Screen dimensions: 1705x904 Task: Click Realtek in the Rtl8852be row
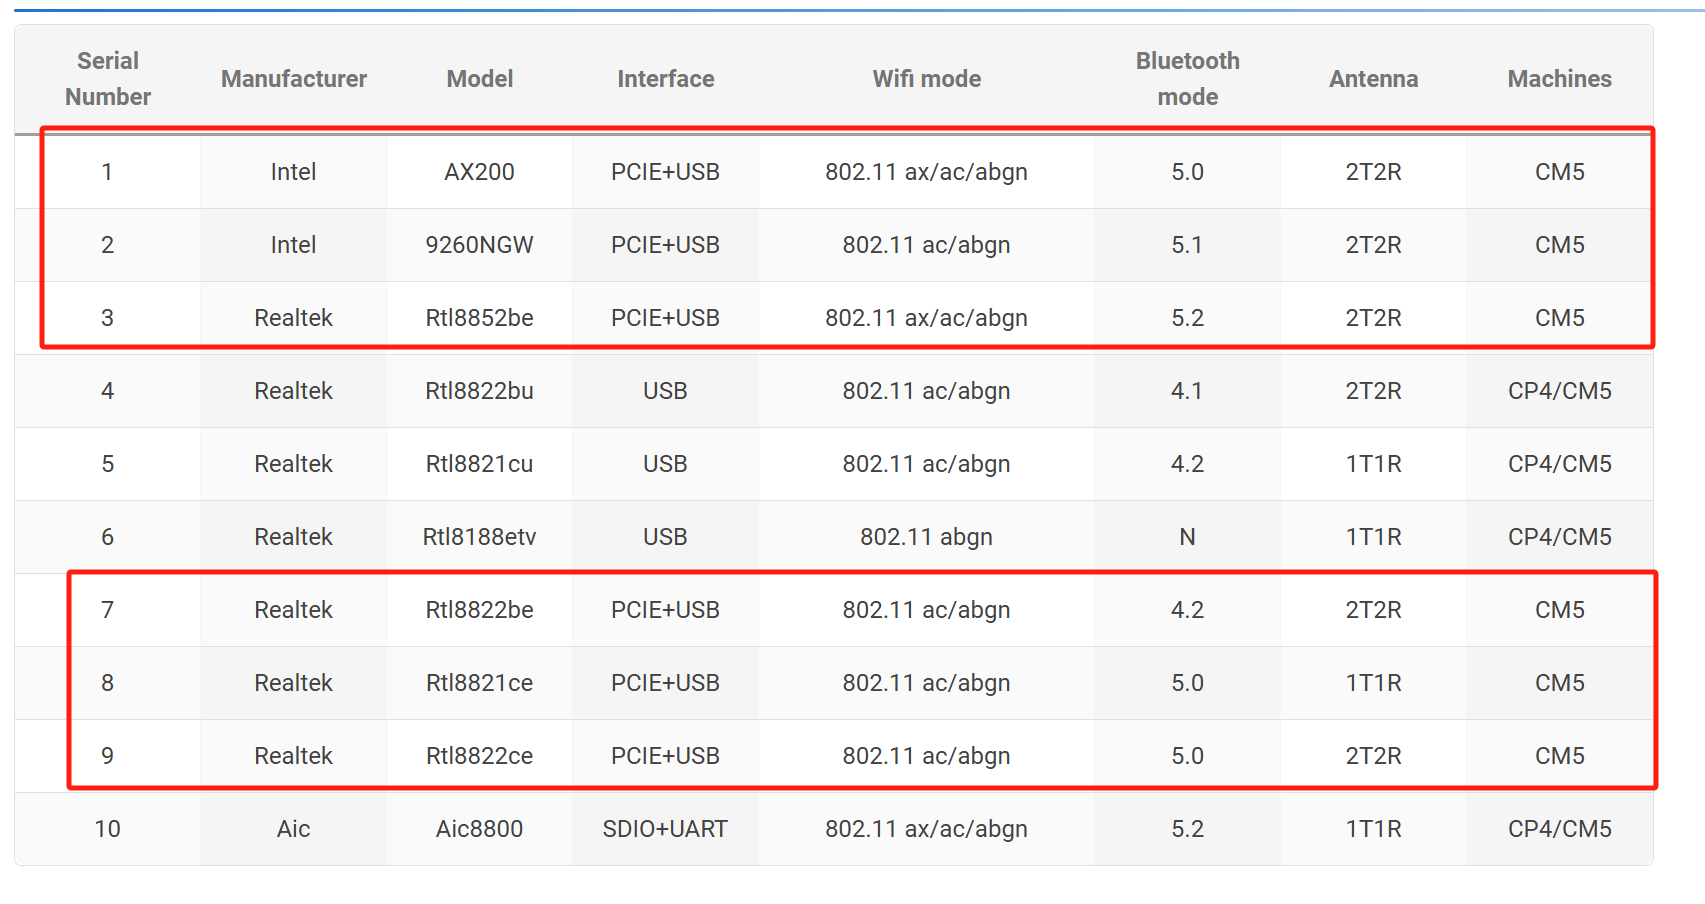click(x=294, y=318)
